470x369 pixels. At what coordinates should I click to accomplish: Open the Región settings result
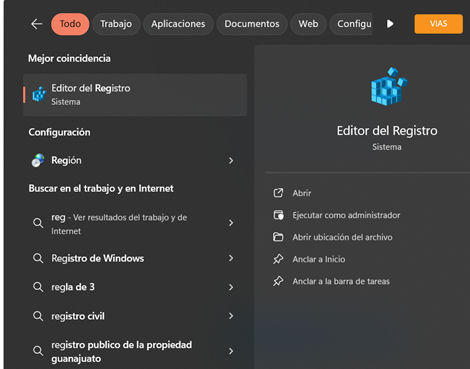pos(135,160)
